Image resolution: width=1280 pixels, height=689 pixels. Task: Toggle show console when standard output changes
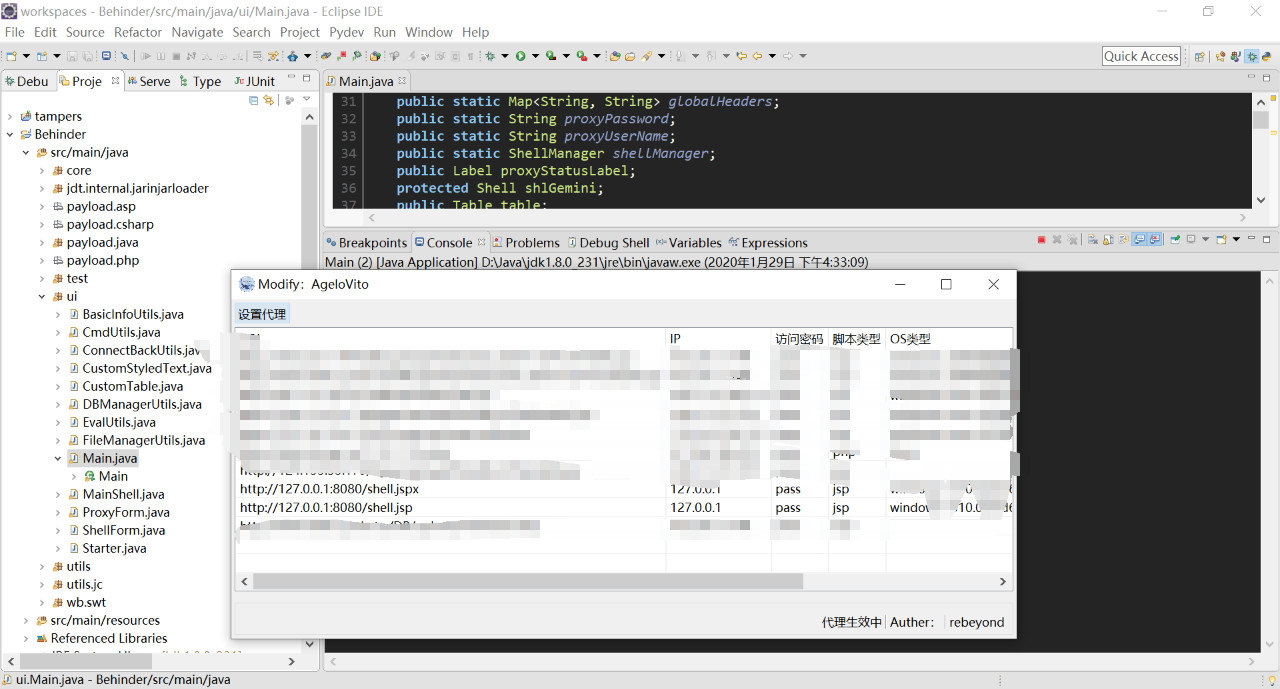point(1140,240)
